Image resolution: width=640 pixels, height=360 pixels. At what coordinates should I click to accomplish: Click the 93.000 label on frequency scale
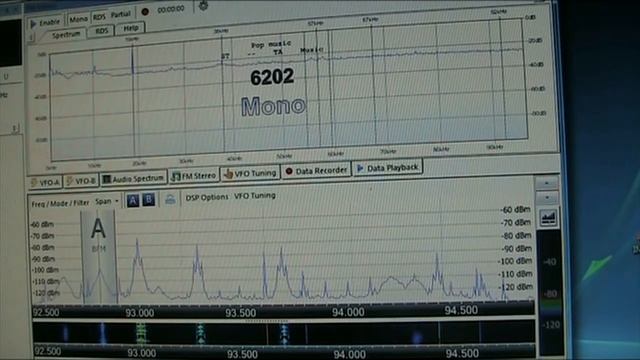tap(140, 313)
